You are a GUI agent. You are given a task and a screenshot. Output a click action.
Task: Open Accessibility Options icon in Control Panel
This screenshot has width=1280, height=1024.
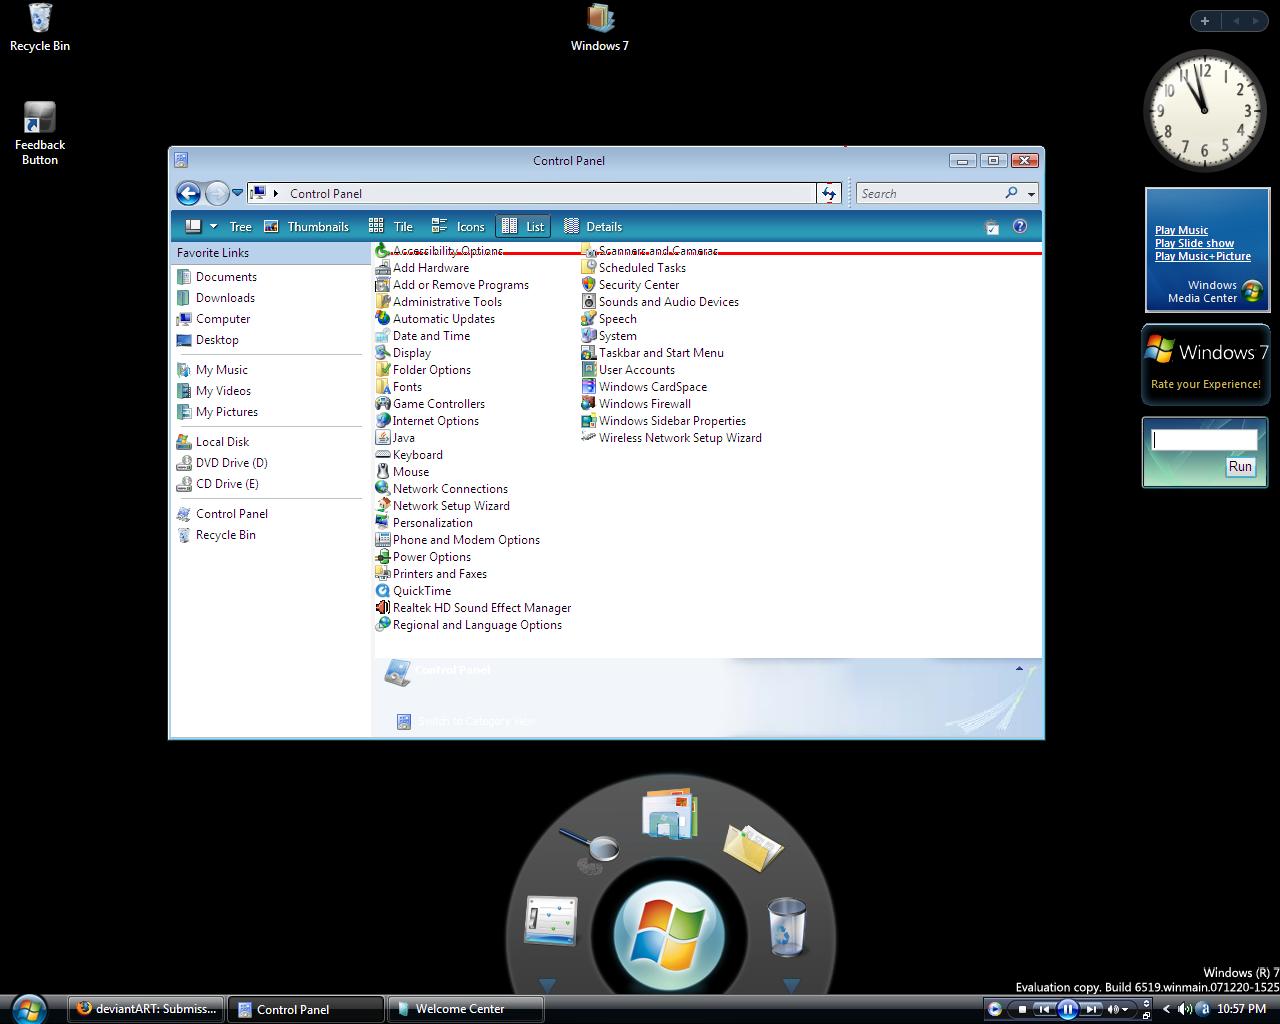tap(383, 251)
